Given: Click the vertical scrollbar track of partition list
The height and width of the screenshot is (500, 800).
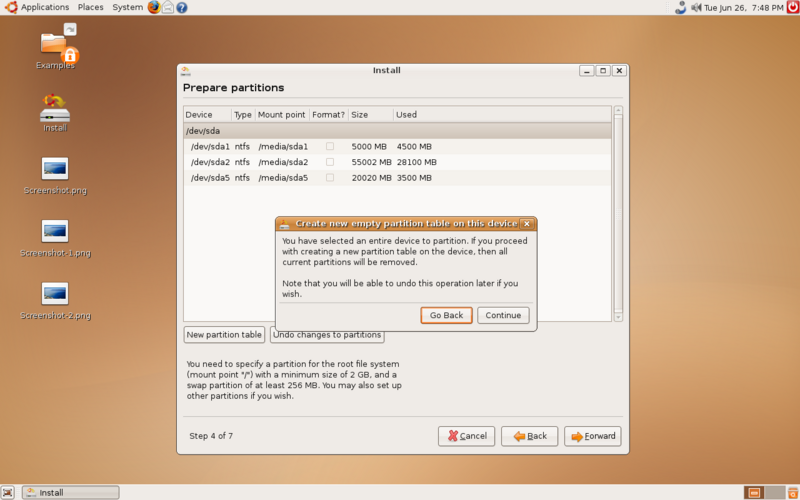Looking at the screenshot, I should [x=618, y=214].
